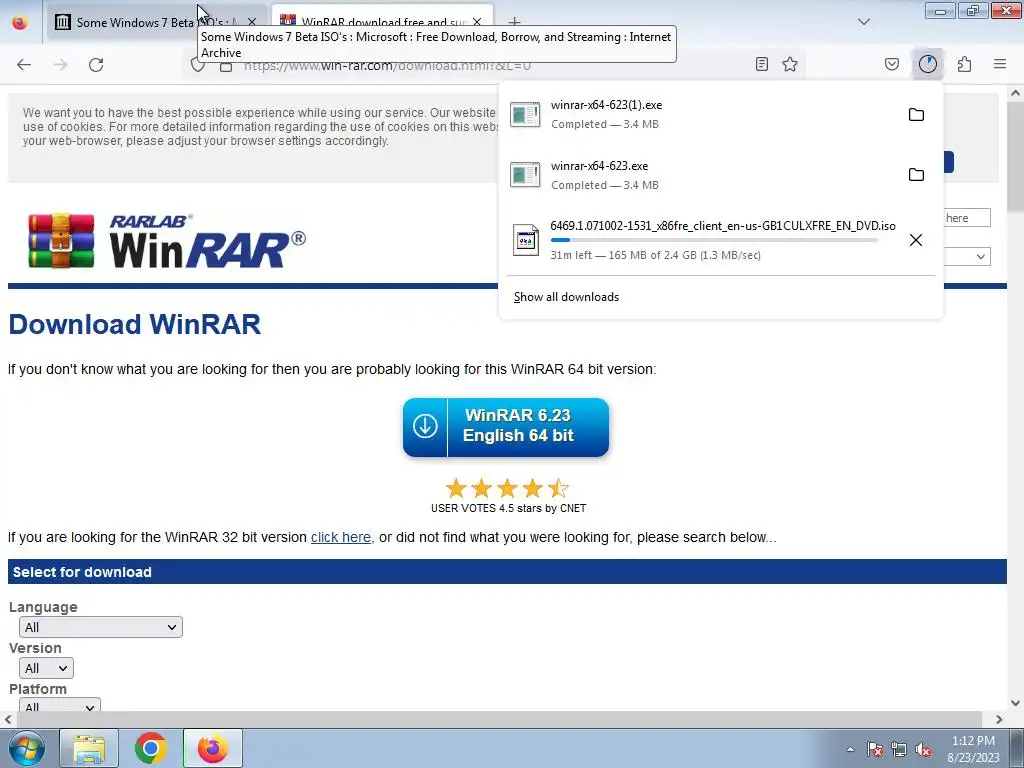Click the CNET star rating
Image resolution: width=1024 pixels, height=768 pixels.
coord(507,488)
